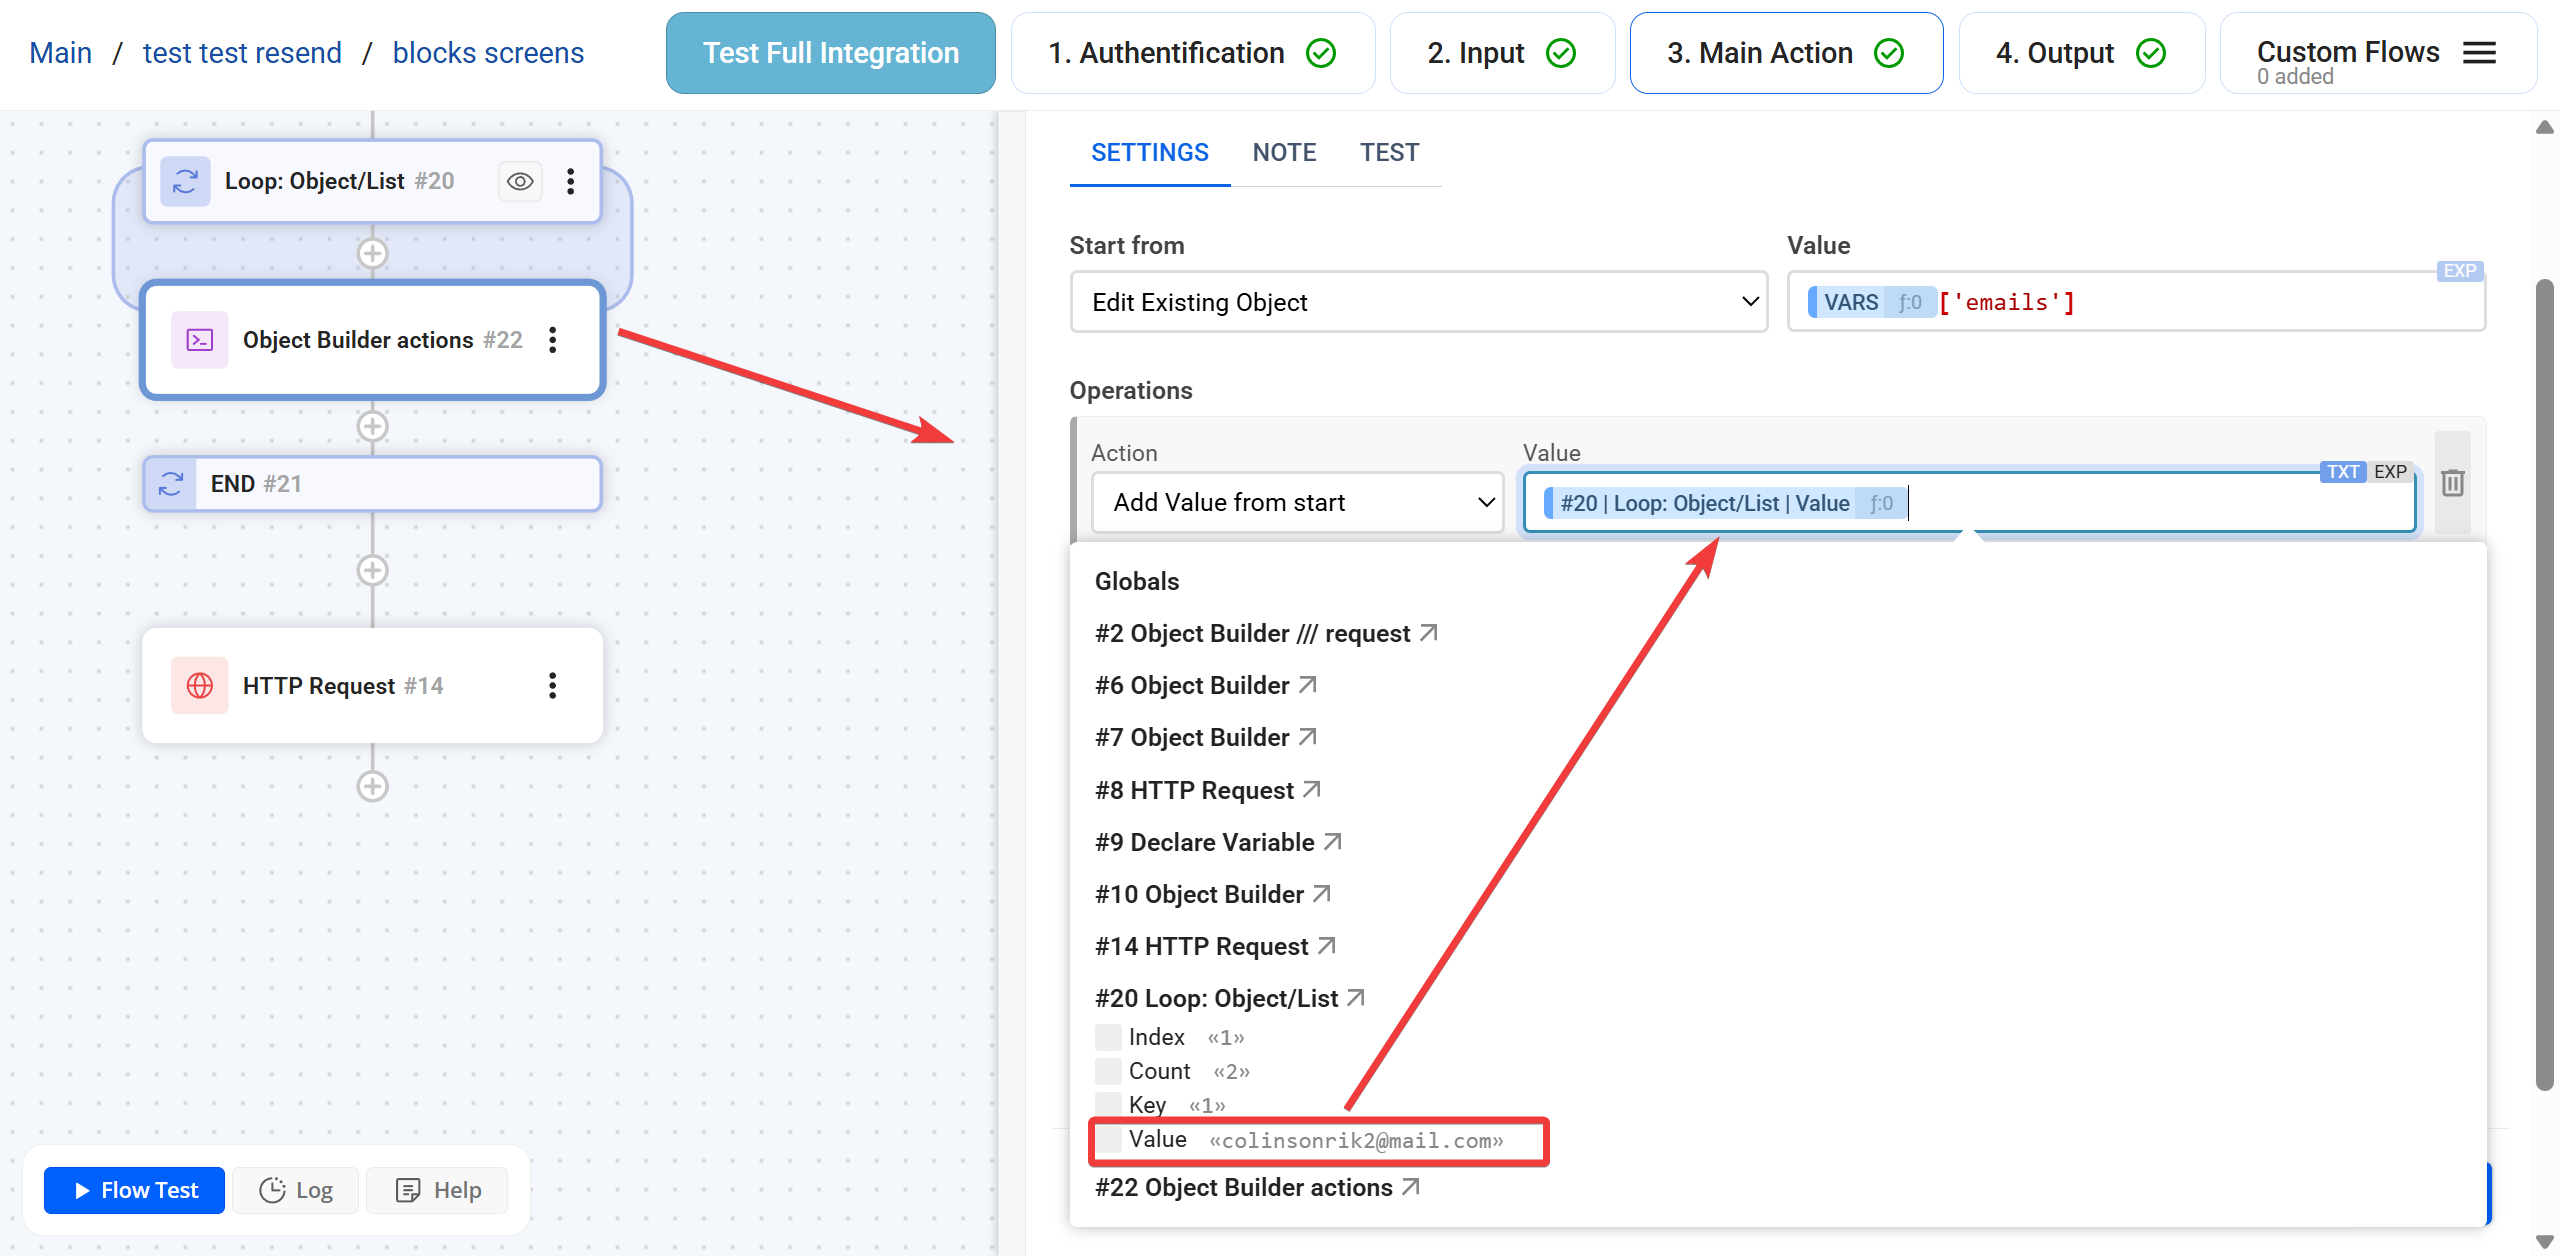Viewport: 2560px width, 1256px height.
Task: Open three-dot menu of HTTP Request #14
Action: point(552,685)
